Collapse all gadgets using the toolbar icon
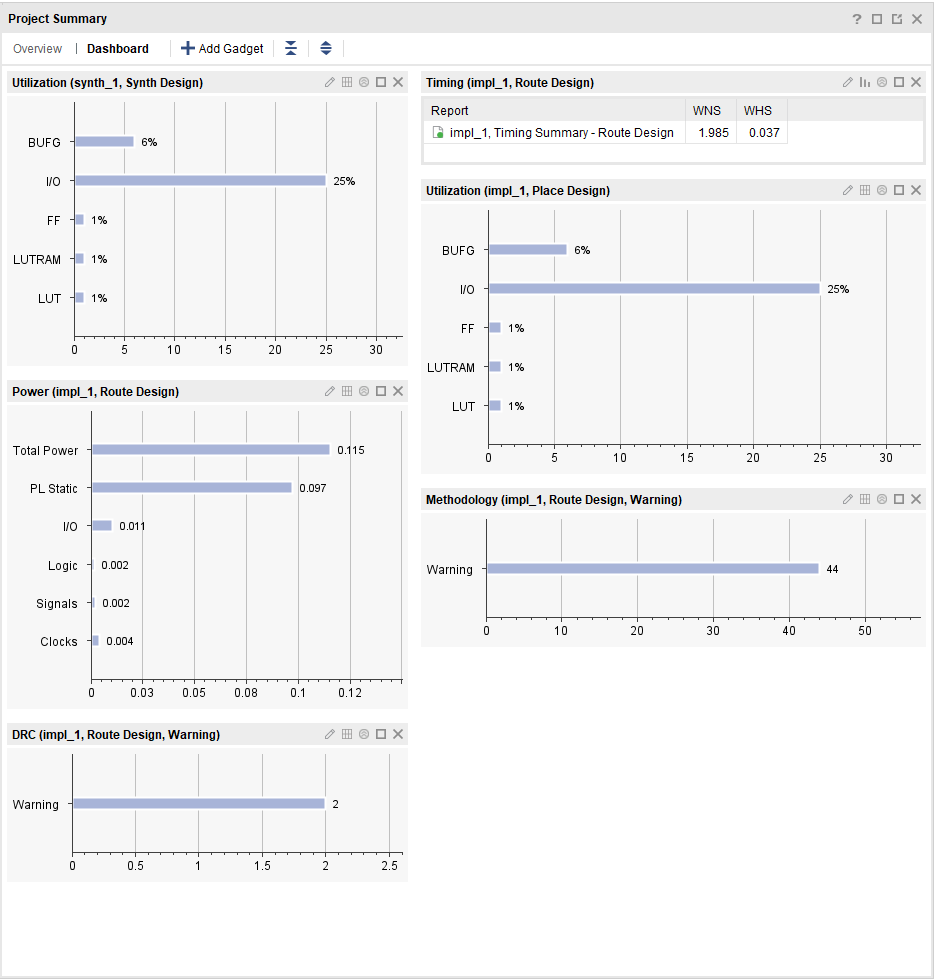Viewport: 937px width, 979px height. pos(291,48)
